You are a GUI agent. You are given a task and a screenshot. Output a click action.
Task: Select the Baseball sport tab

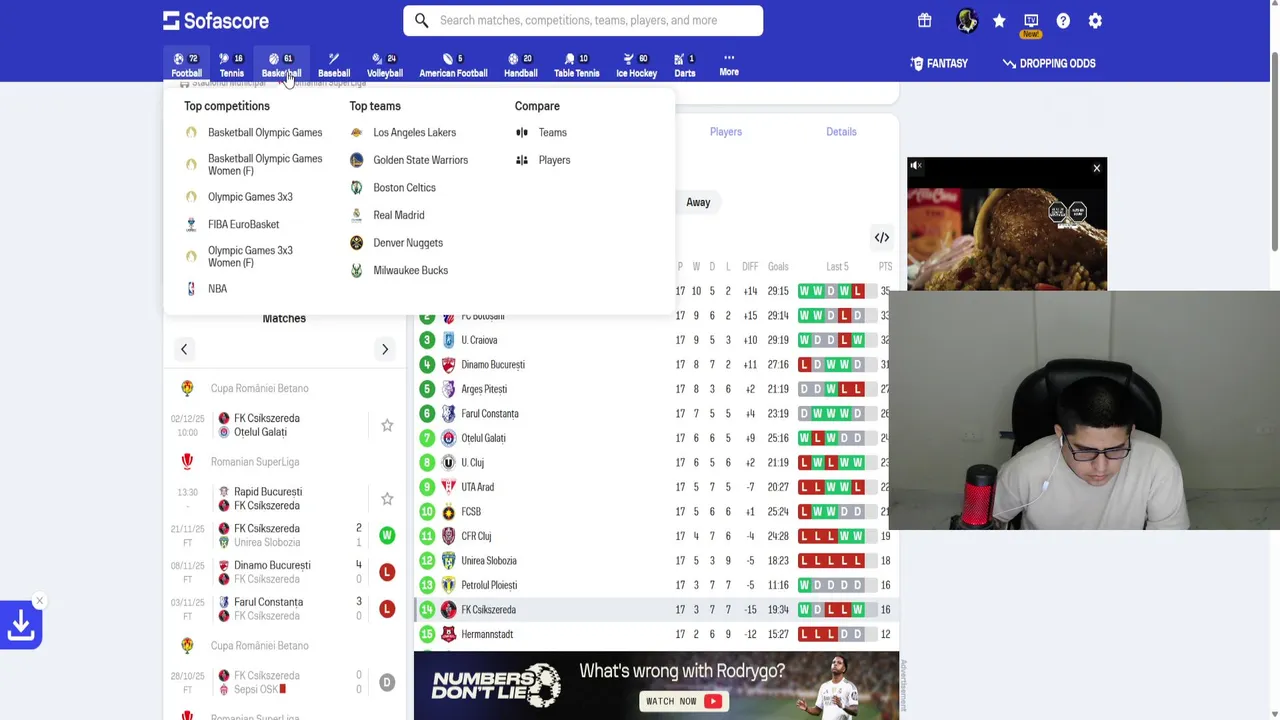click(334, 65)
